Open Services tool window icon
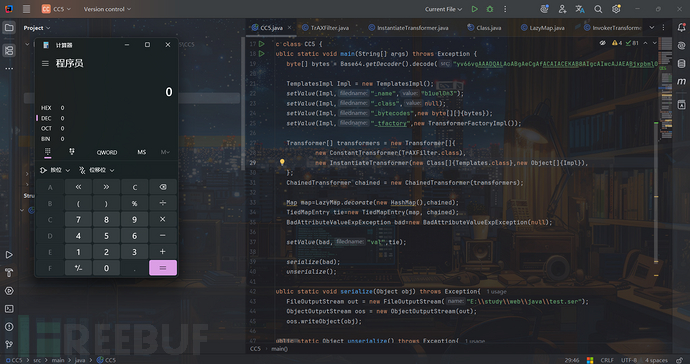 9,290
